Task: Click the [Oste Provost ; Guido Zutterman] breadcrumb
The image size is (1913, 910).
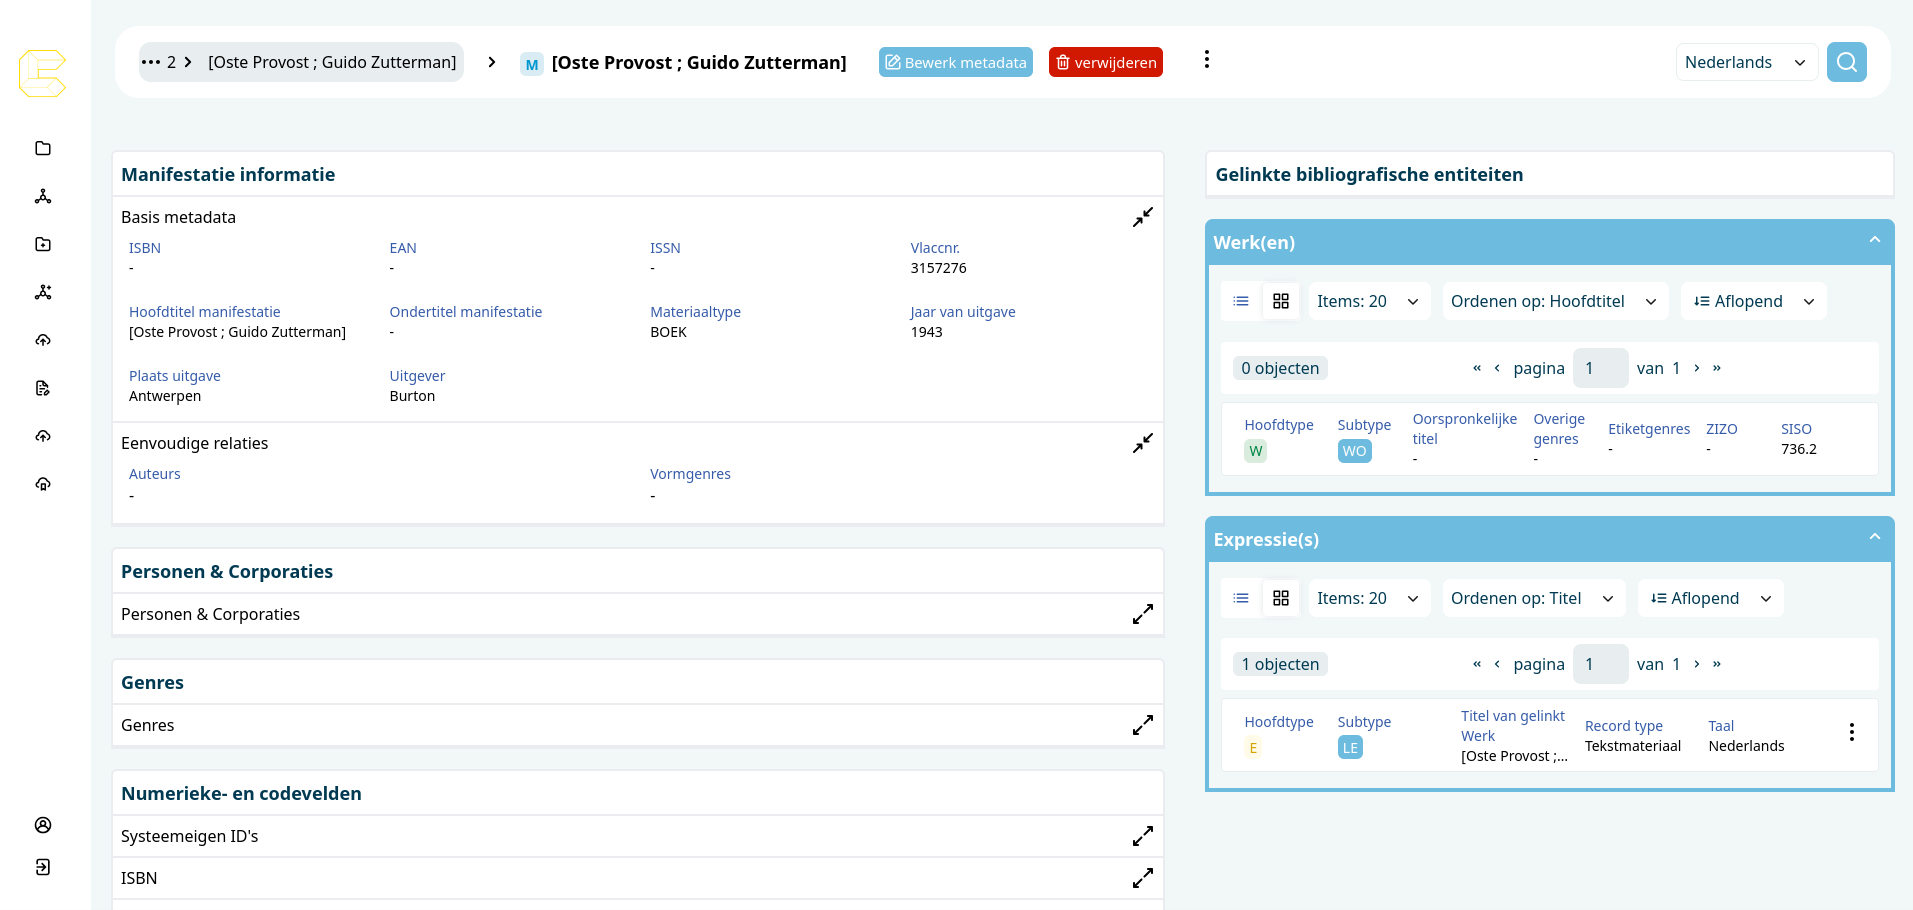Action: click(x=331, y=62)
